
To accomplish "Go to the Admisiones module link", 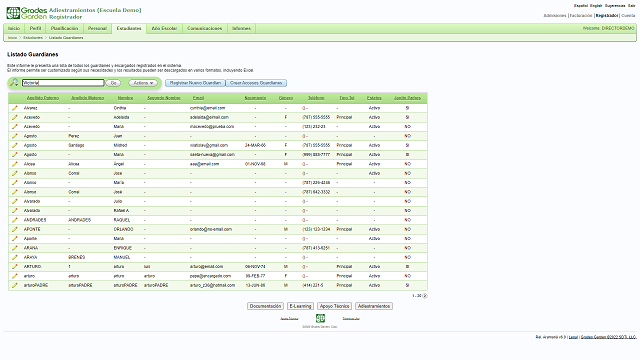I will pos(555,16).
